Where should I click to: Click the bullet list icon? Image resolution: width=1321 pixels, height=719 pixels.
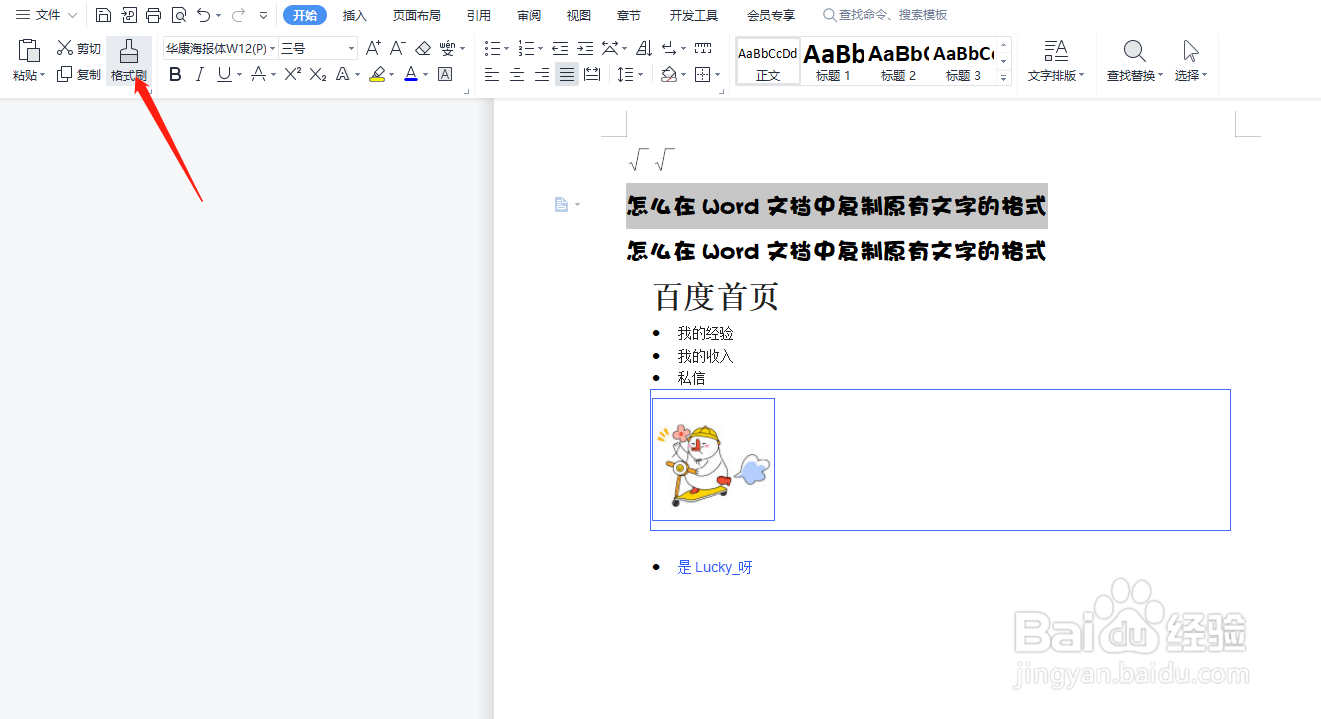pos(492,48)
